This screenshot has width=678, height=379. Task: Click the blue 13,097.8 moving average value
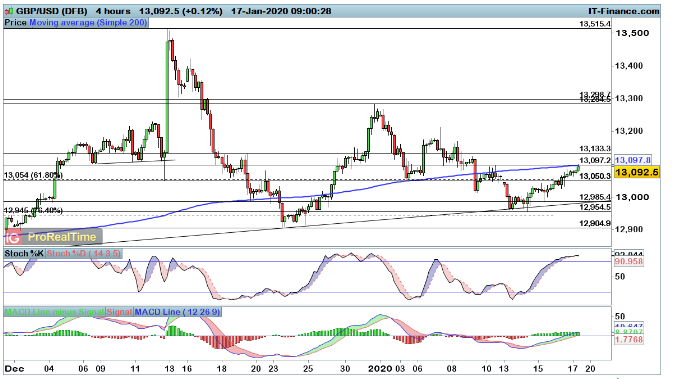(x=633, y=160)
